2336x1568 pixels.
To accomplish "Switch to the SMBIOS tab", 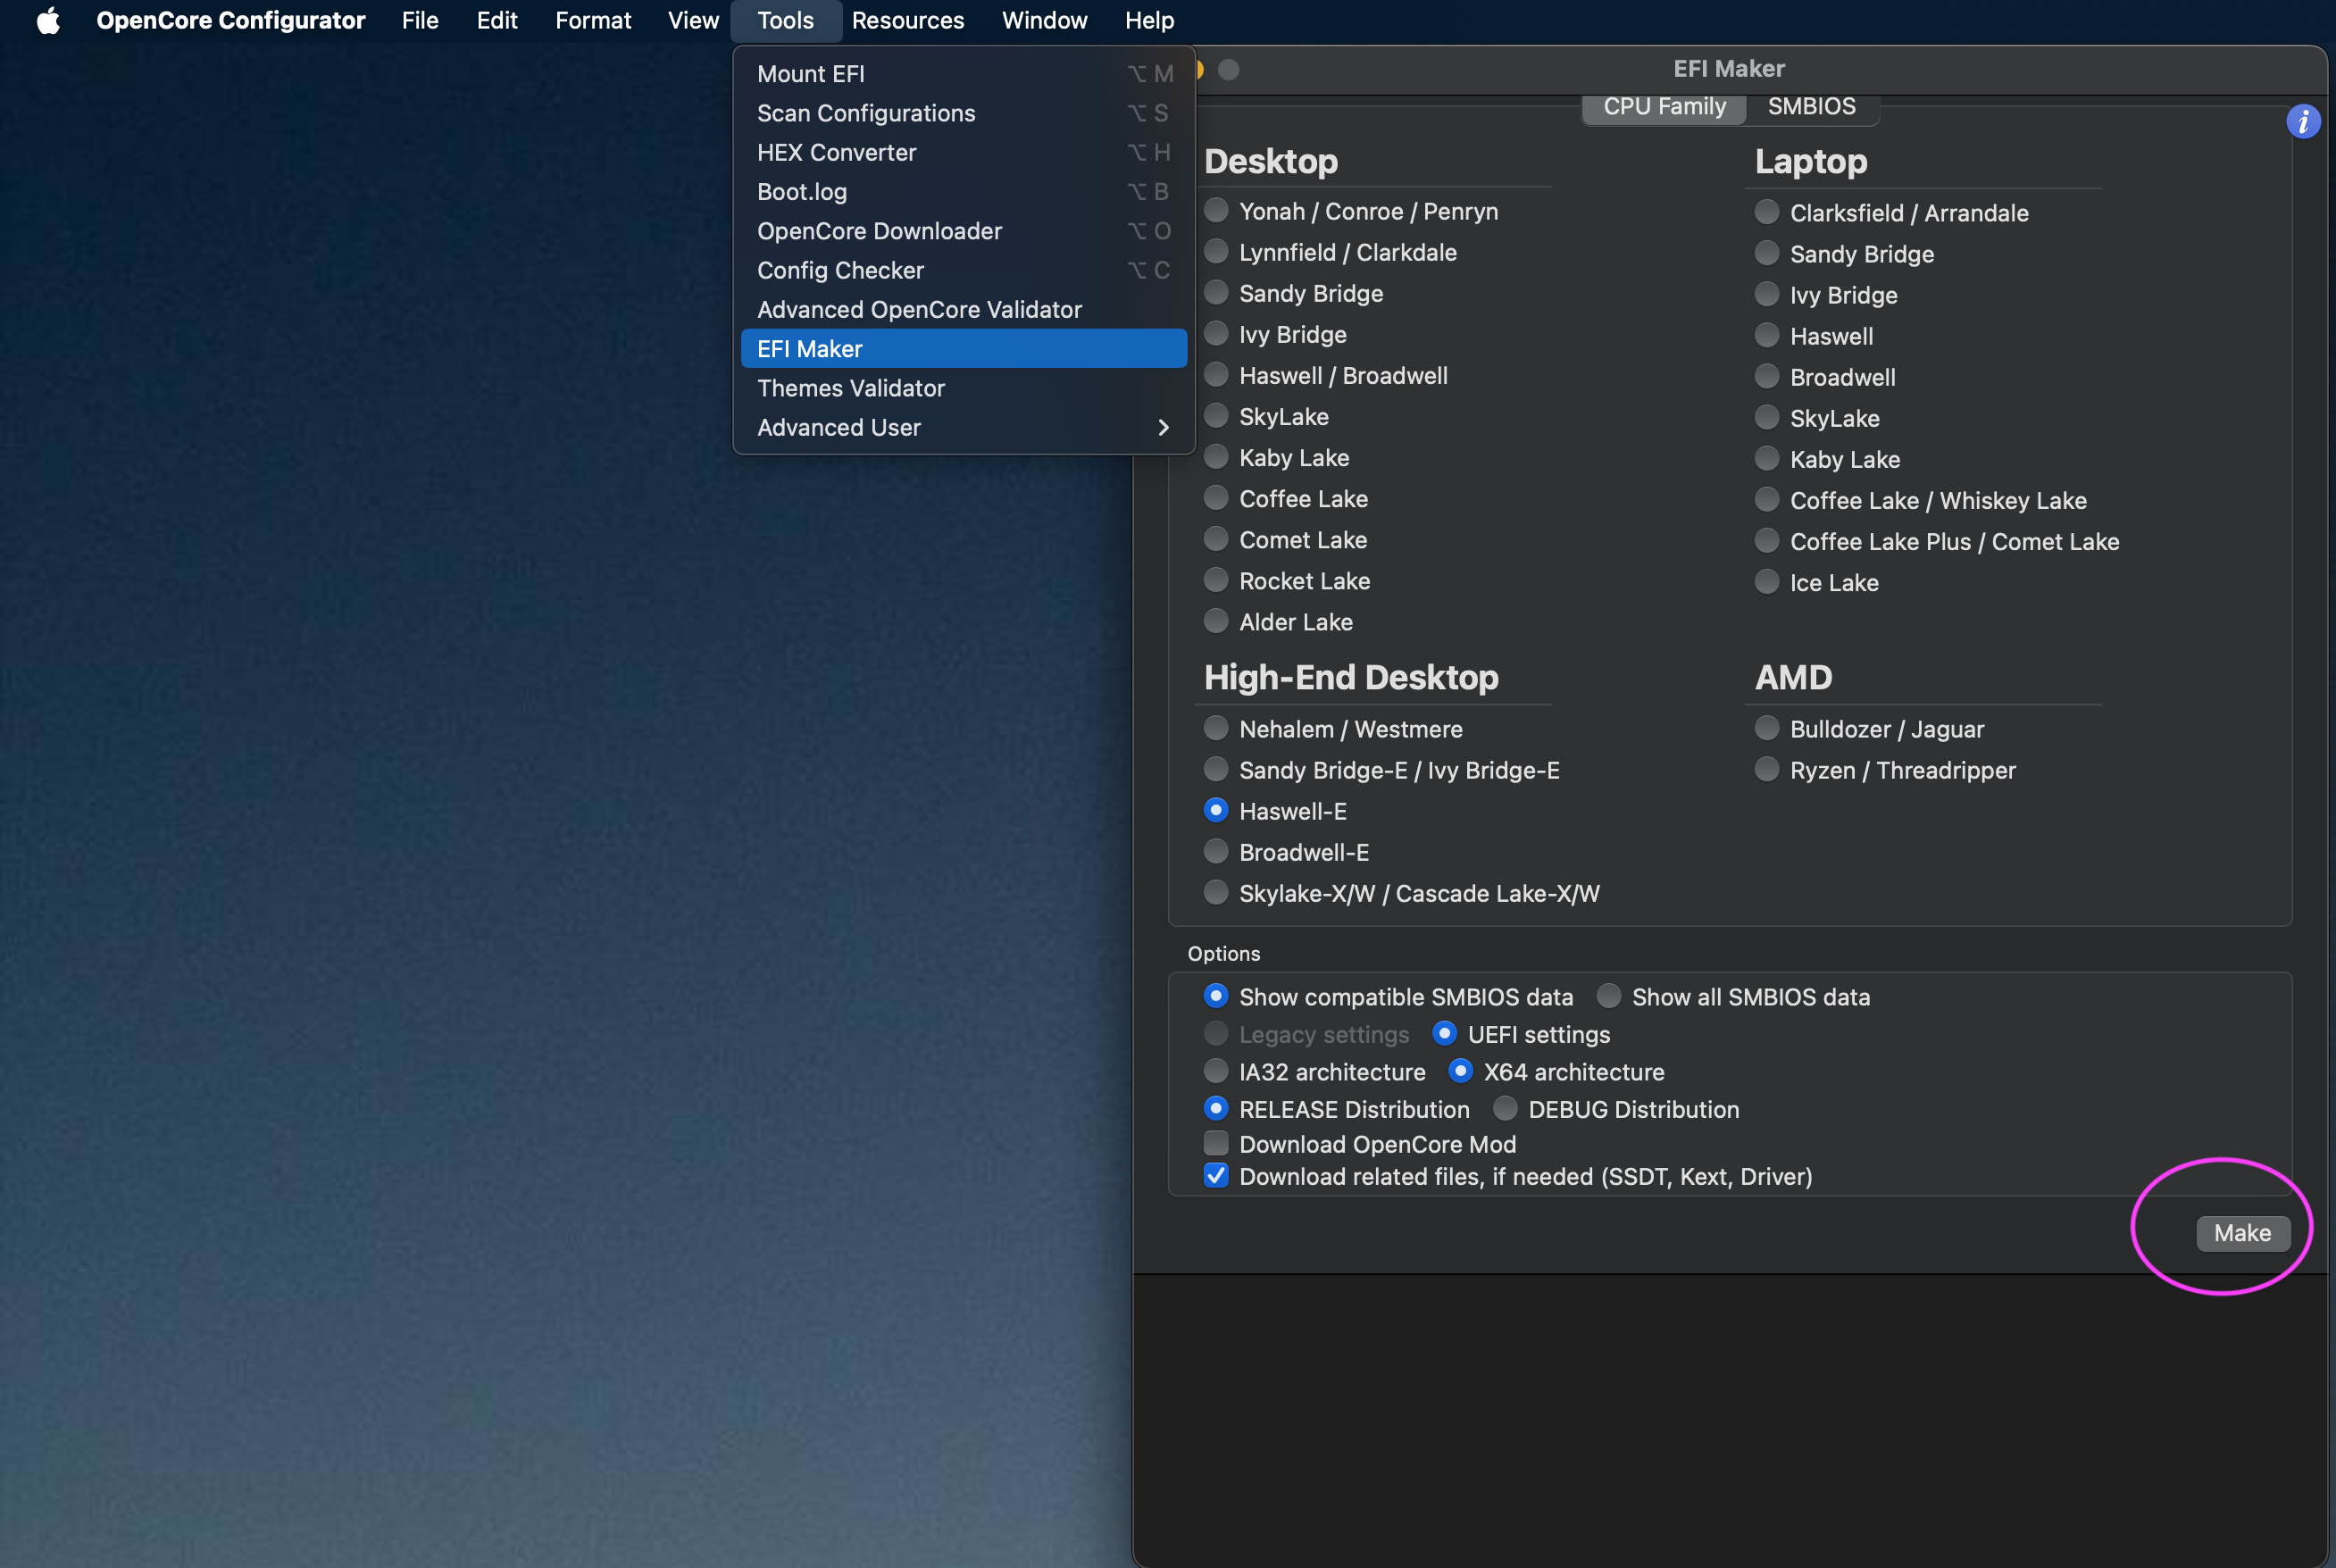I will coord(1811,106).
